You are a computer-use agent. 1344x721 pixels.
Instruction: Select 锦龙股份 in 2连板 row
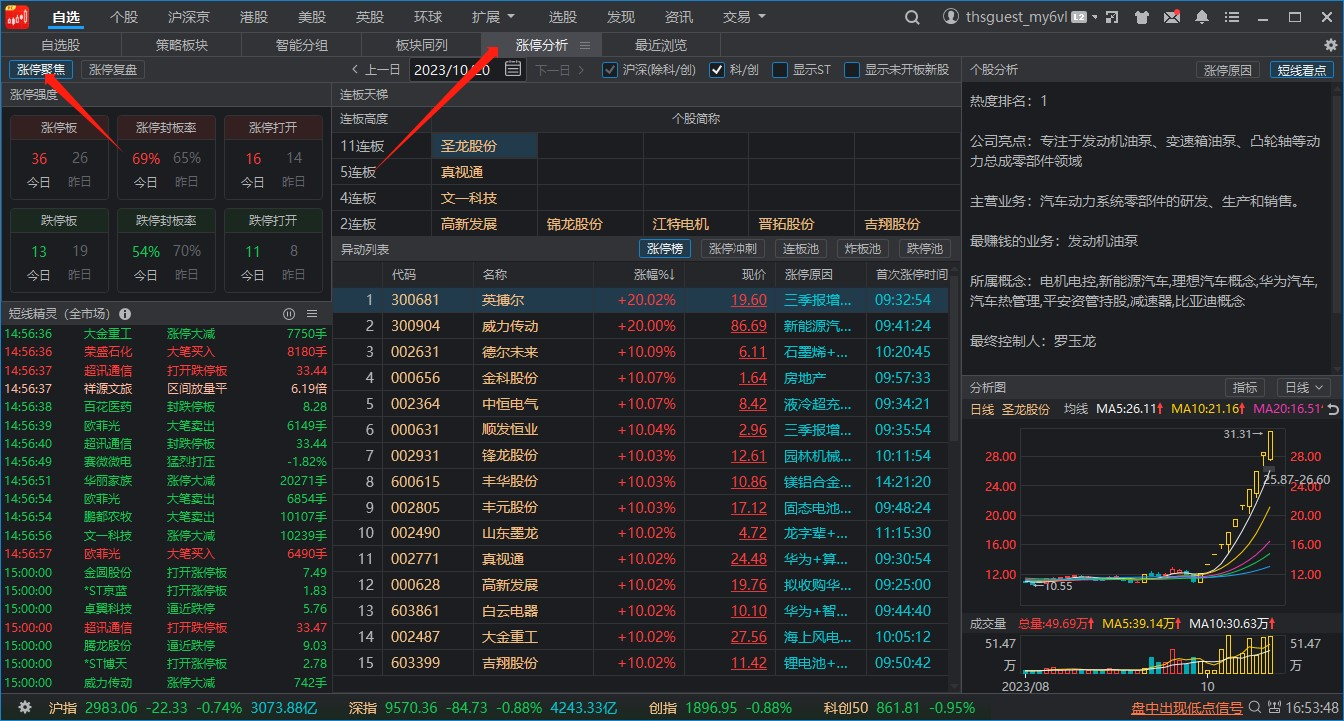(590, 224)
